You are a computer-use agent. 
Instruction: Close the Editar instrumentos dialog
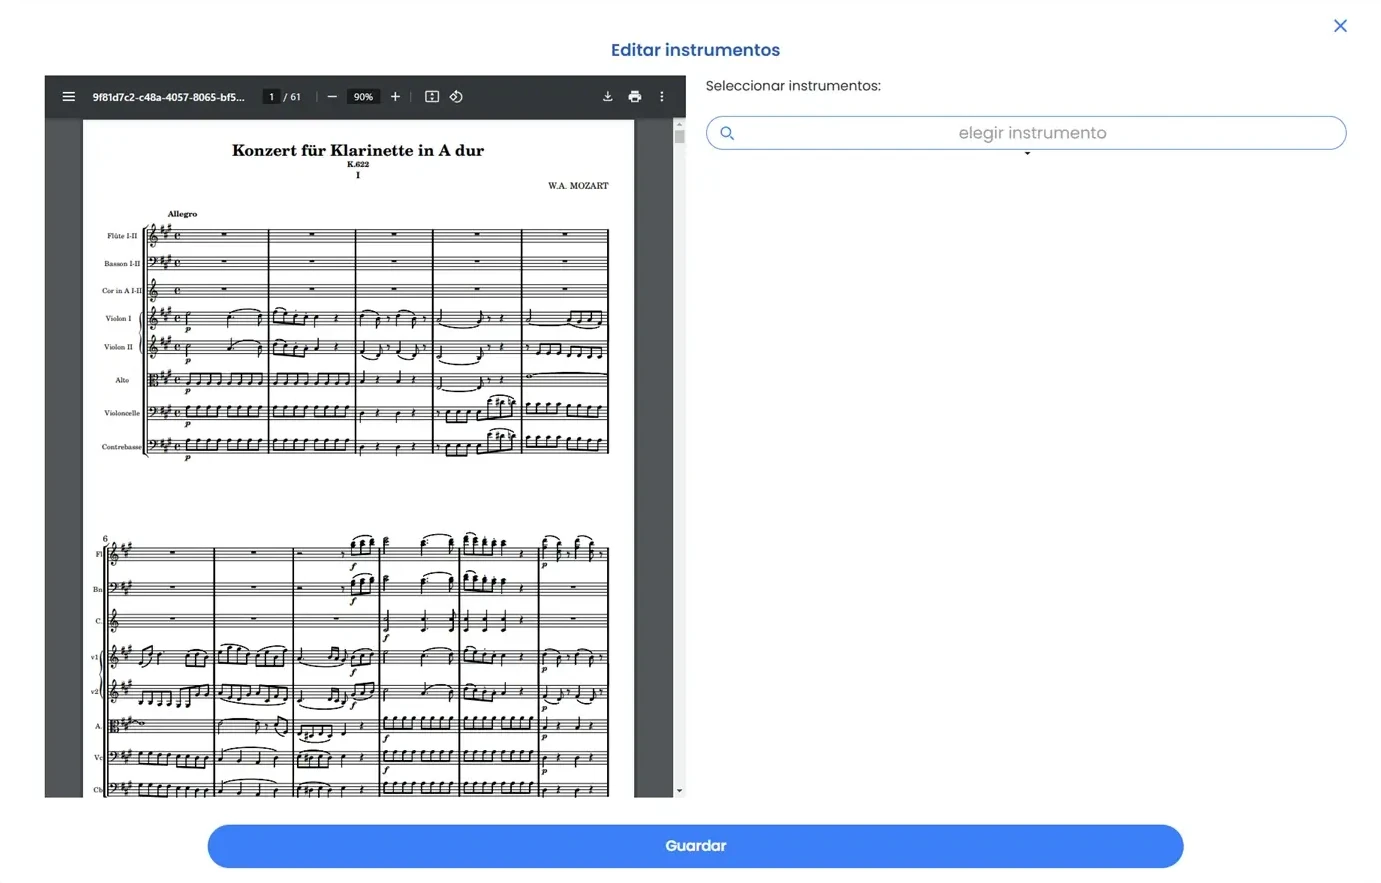point(1340,26)
